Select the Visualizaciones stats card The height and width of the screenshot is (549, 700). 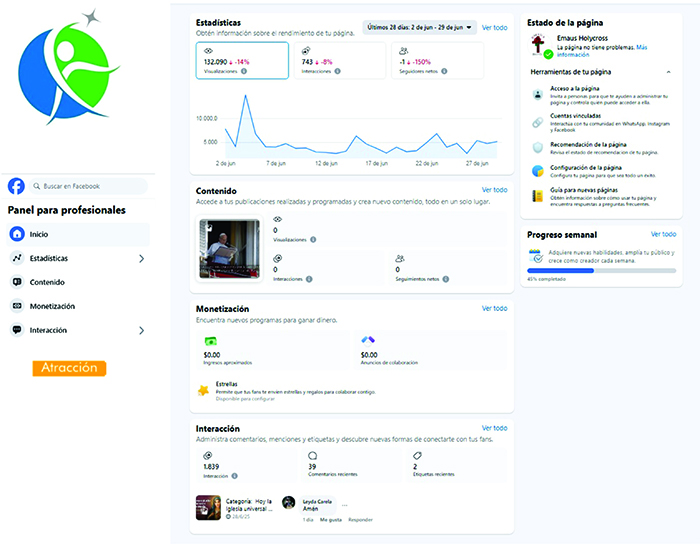pos(241,61)
